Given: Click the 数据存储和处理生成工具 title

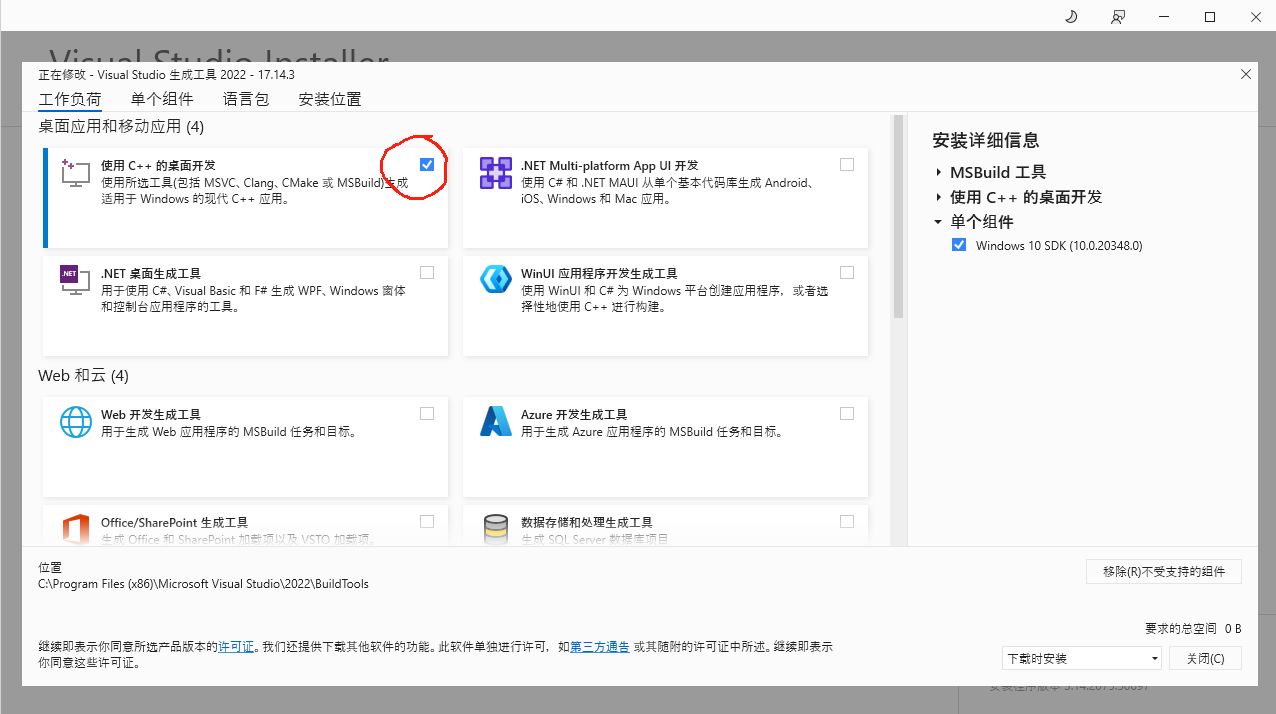Looking at the screenshot, I should pos(586,522).
